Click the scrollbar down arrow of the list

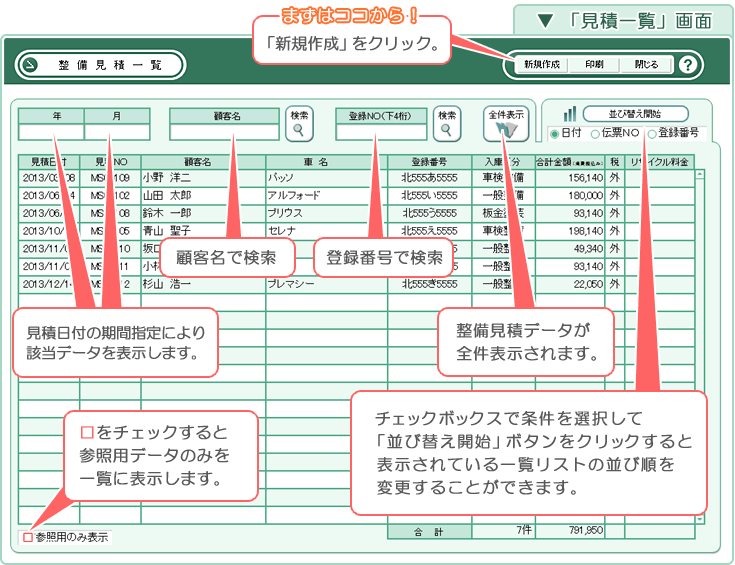700,519
